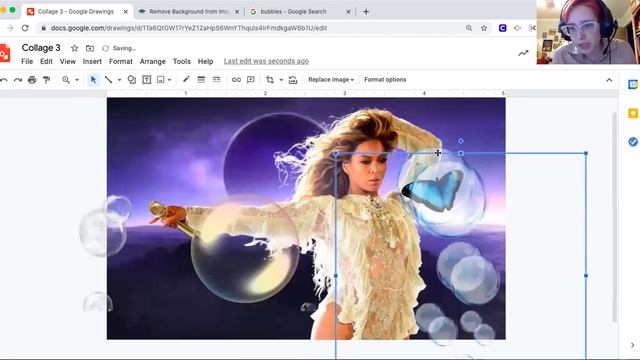Viewport: 640px width, 360px height.
Task: Open the Border weight option
Action: point(201,80)
